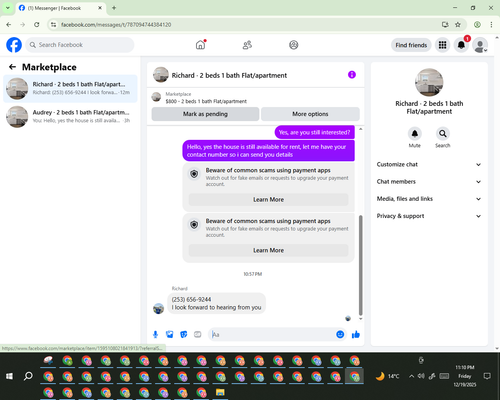Image resolution: width=500 pixels, height=400 pixels.
Task: Expand the Chat members section
Action: [x=429, y=182]
